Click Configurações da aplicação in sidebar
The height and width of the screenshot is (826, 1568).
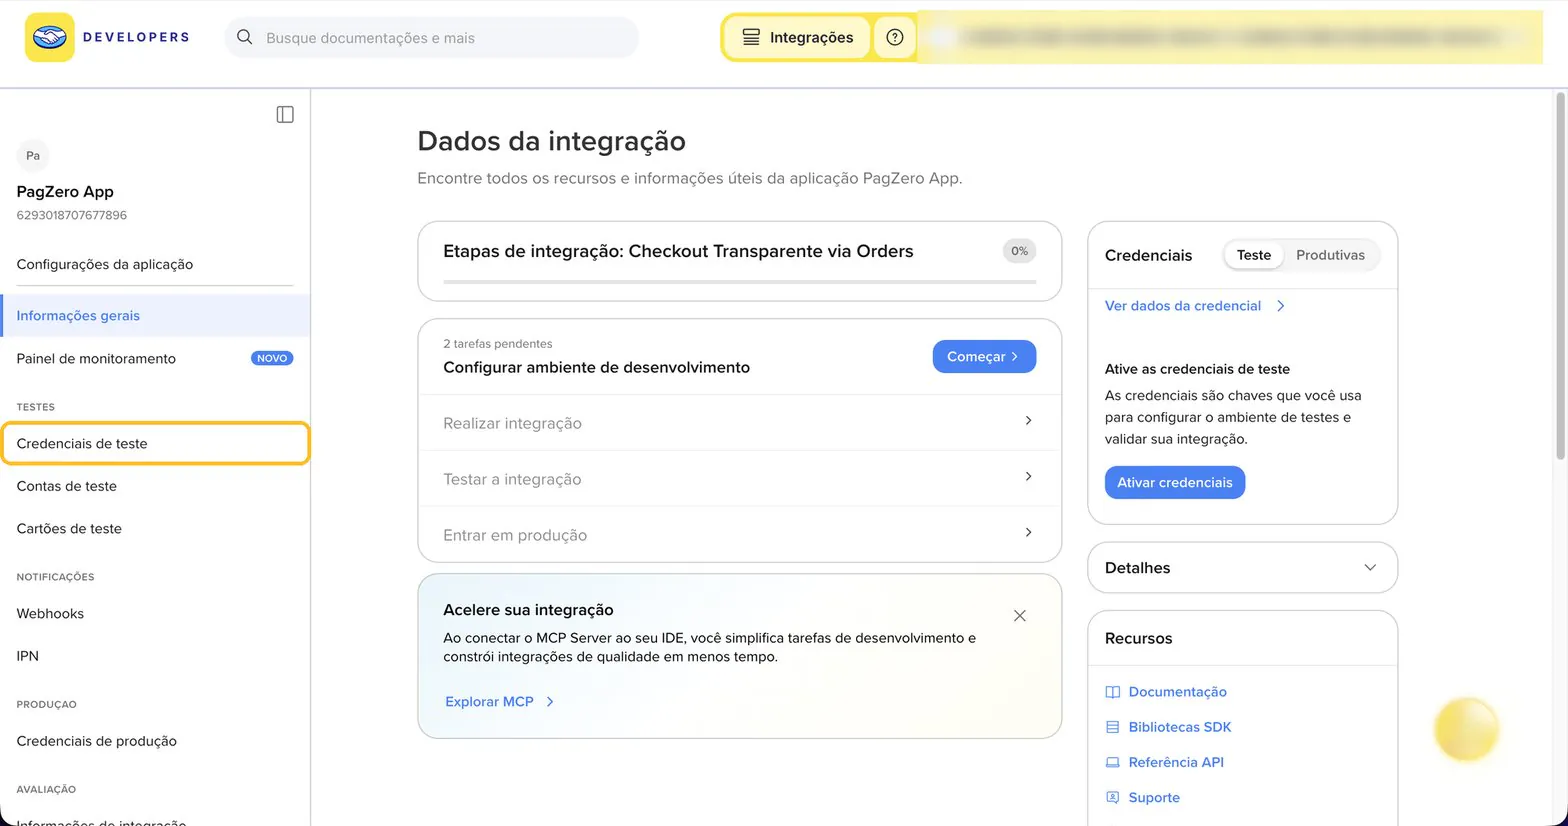pos(105,264)
